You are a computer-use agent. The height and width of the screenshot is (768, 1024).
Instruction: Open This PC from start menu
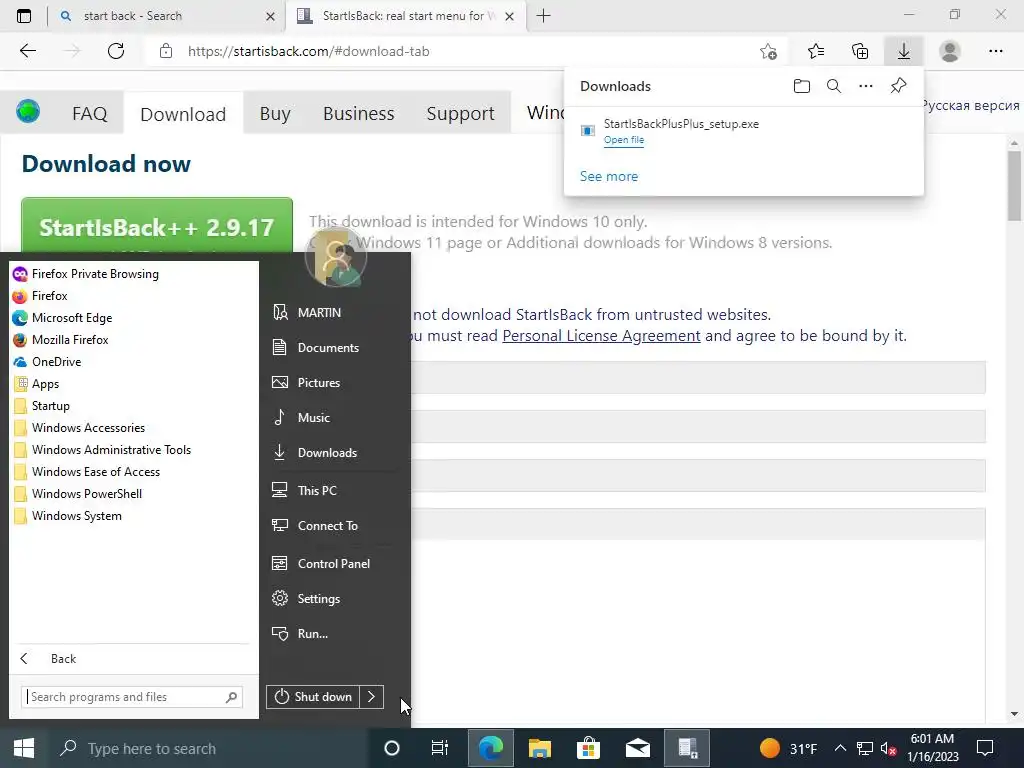tap(317, 490)
